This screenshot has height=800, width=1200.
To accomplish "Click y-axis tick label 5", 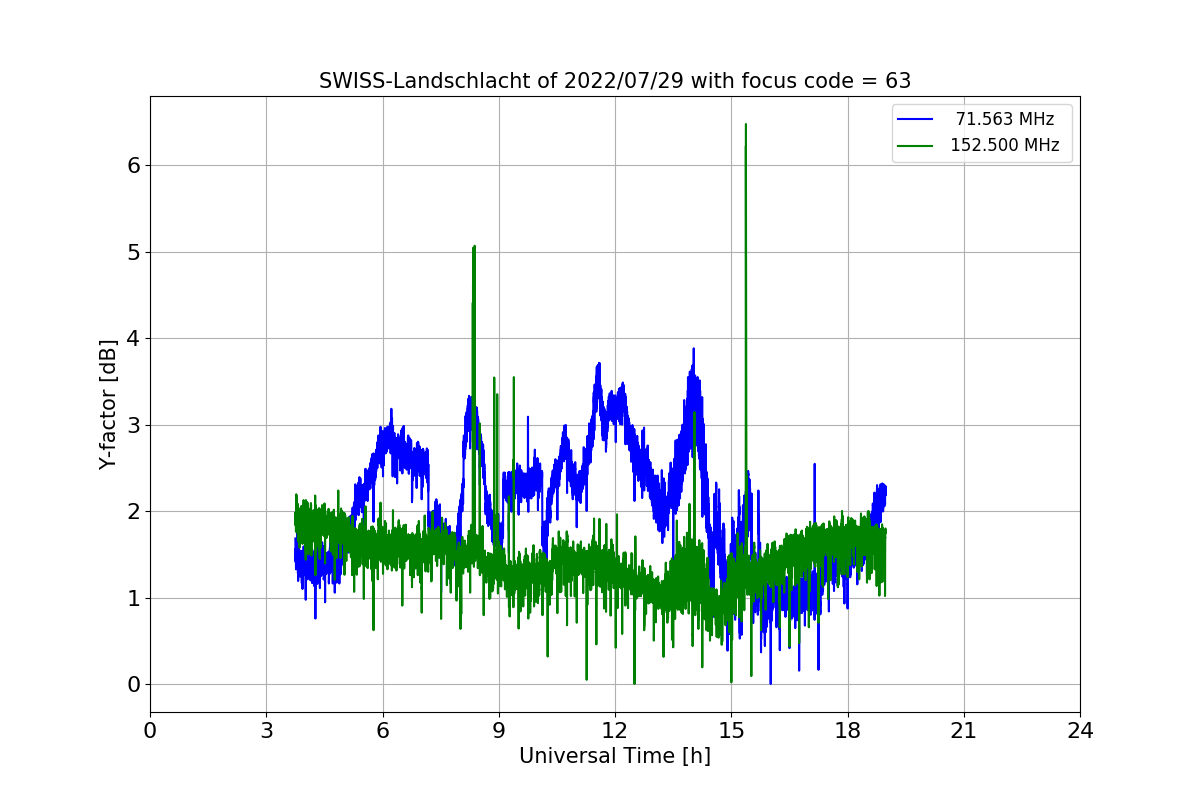I will click(134, 252).
